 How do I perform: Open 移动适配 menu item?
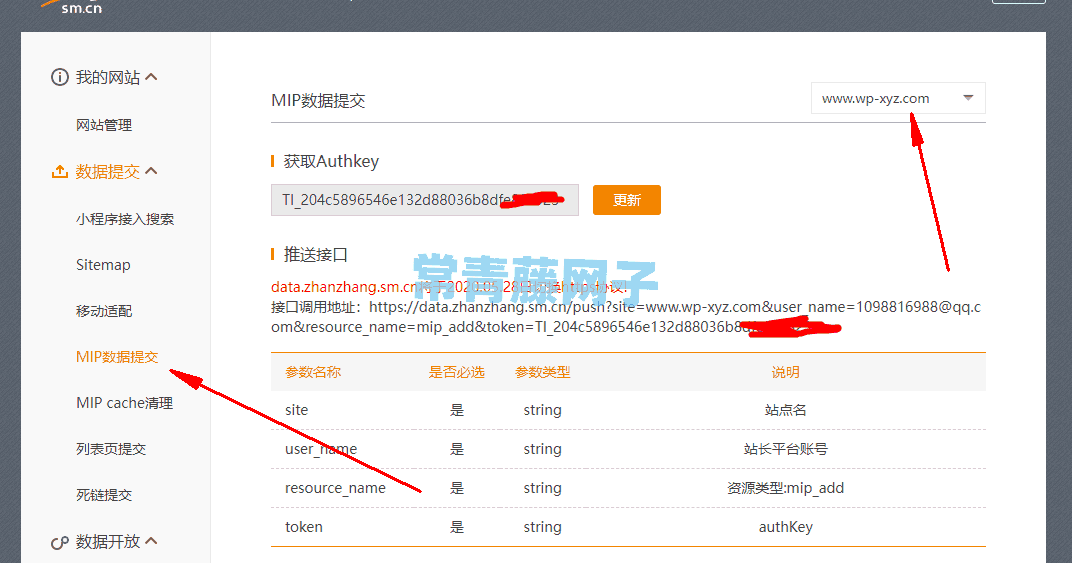[104, 311]
